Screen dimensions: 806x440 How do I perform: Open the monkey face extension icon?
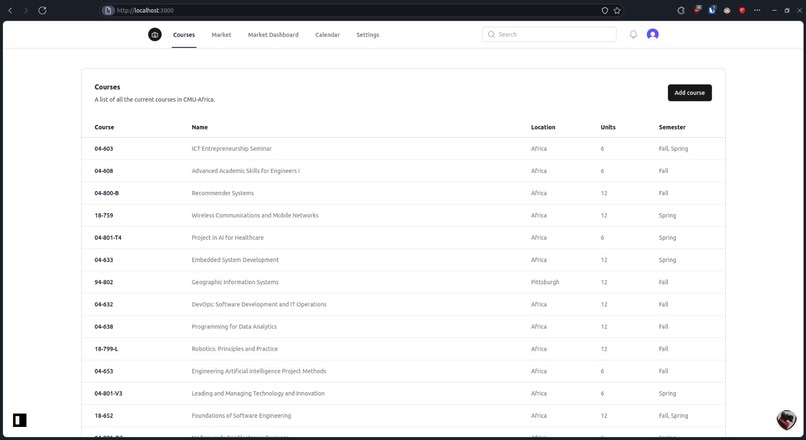(x=727, y=10)
